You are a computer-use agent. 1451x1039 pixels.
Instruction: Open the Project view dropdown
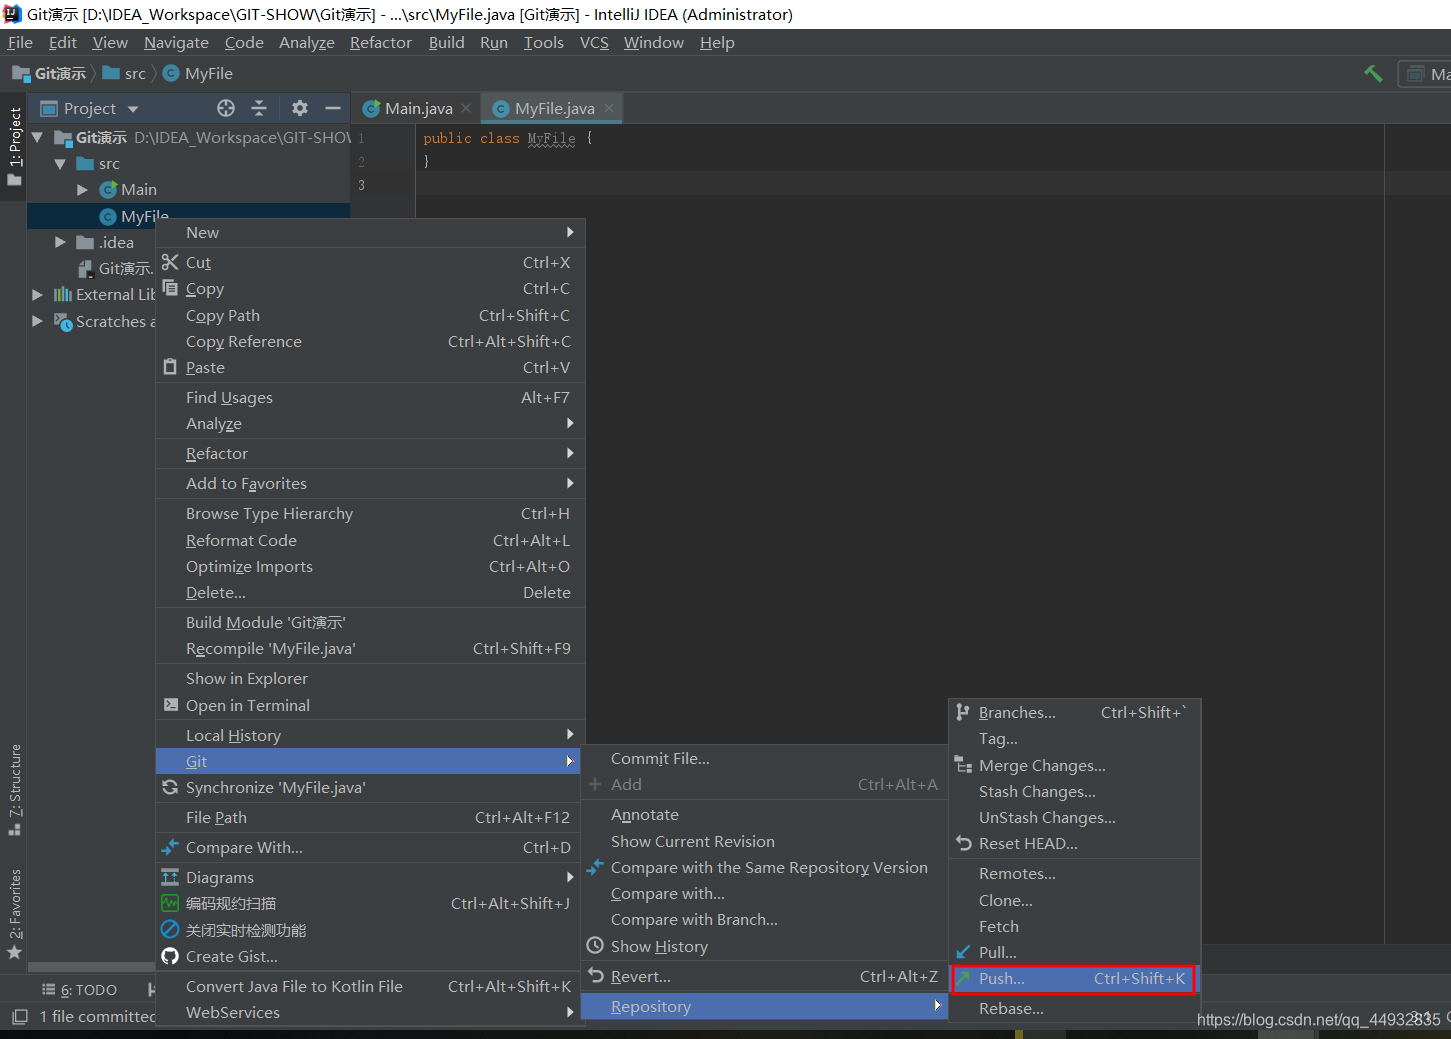(133, 109)
